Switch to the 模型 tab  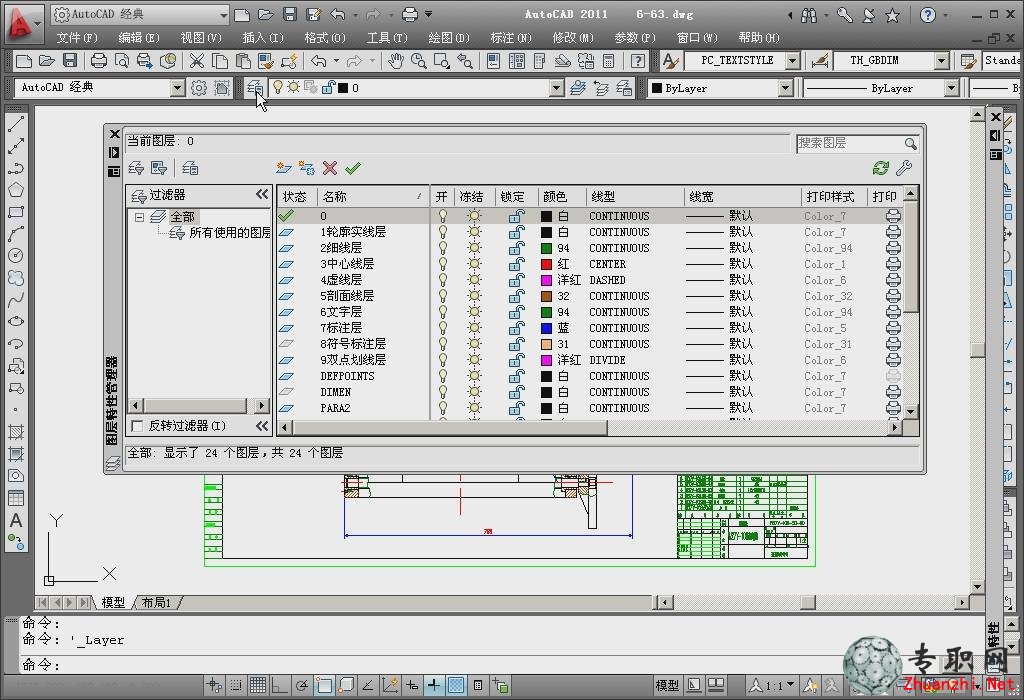click(112, 602)
